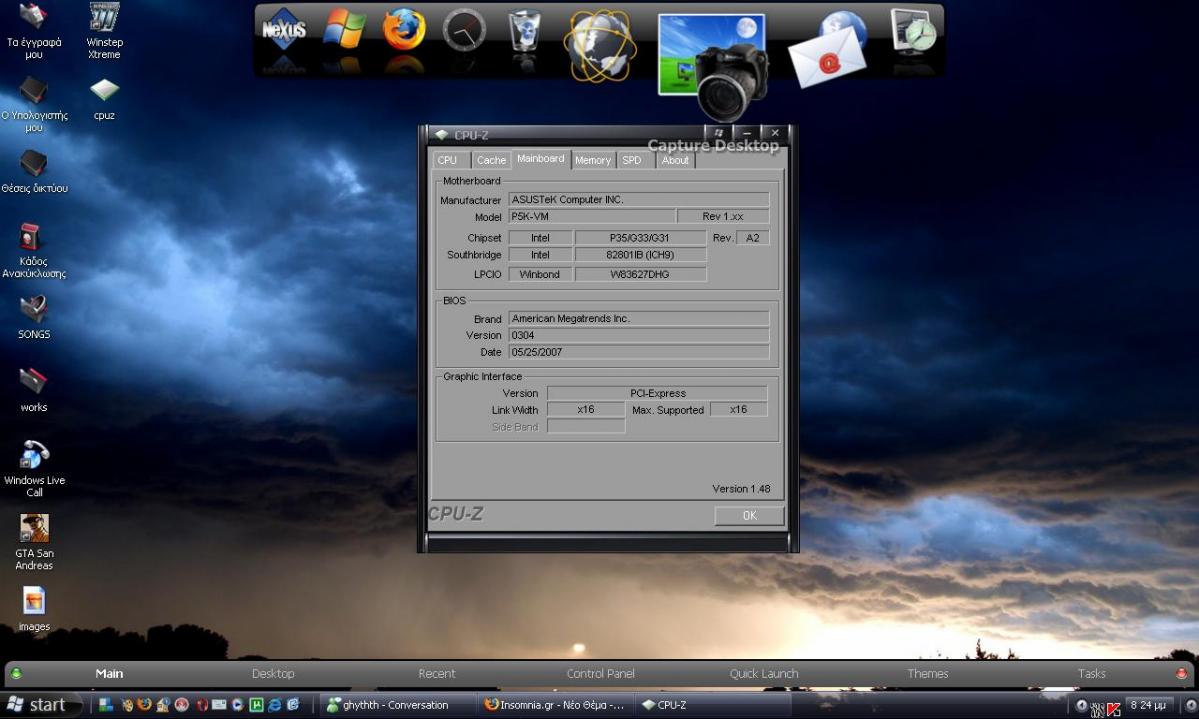
Task: Switch to the Memory tab in CPU-Z
Action: [593, 160]
